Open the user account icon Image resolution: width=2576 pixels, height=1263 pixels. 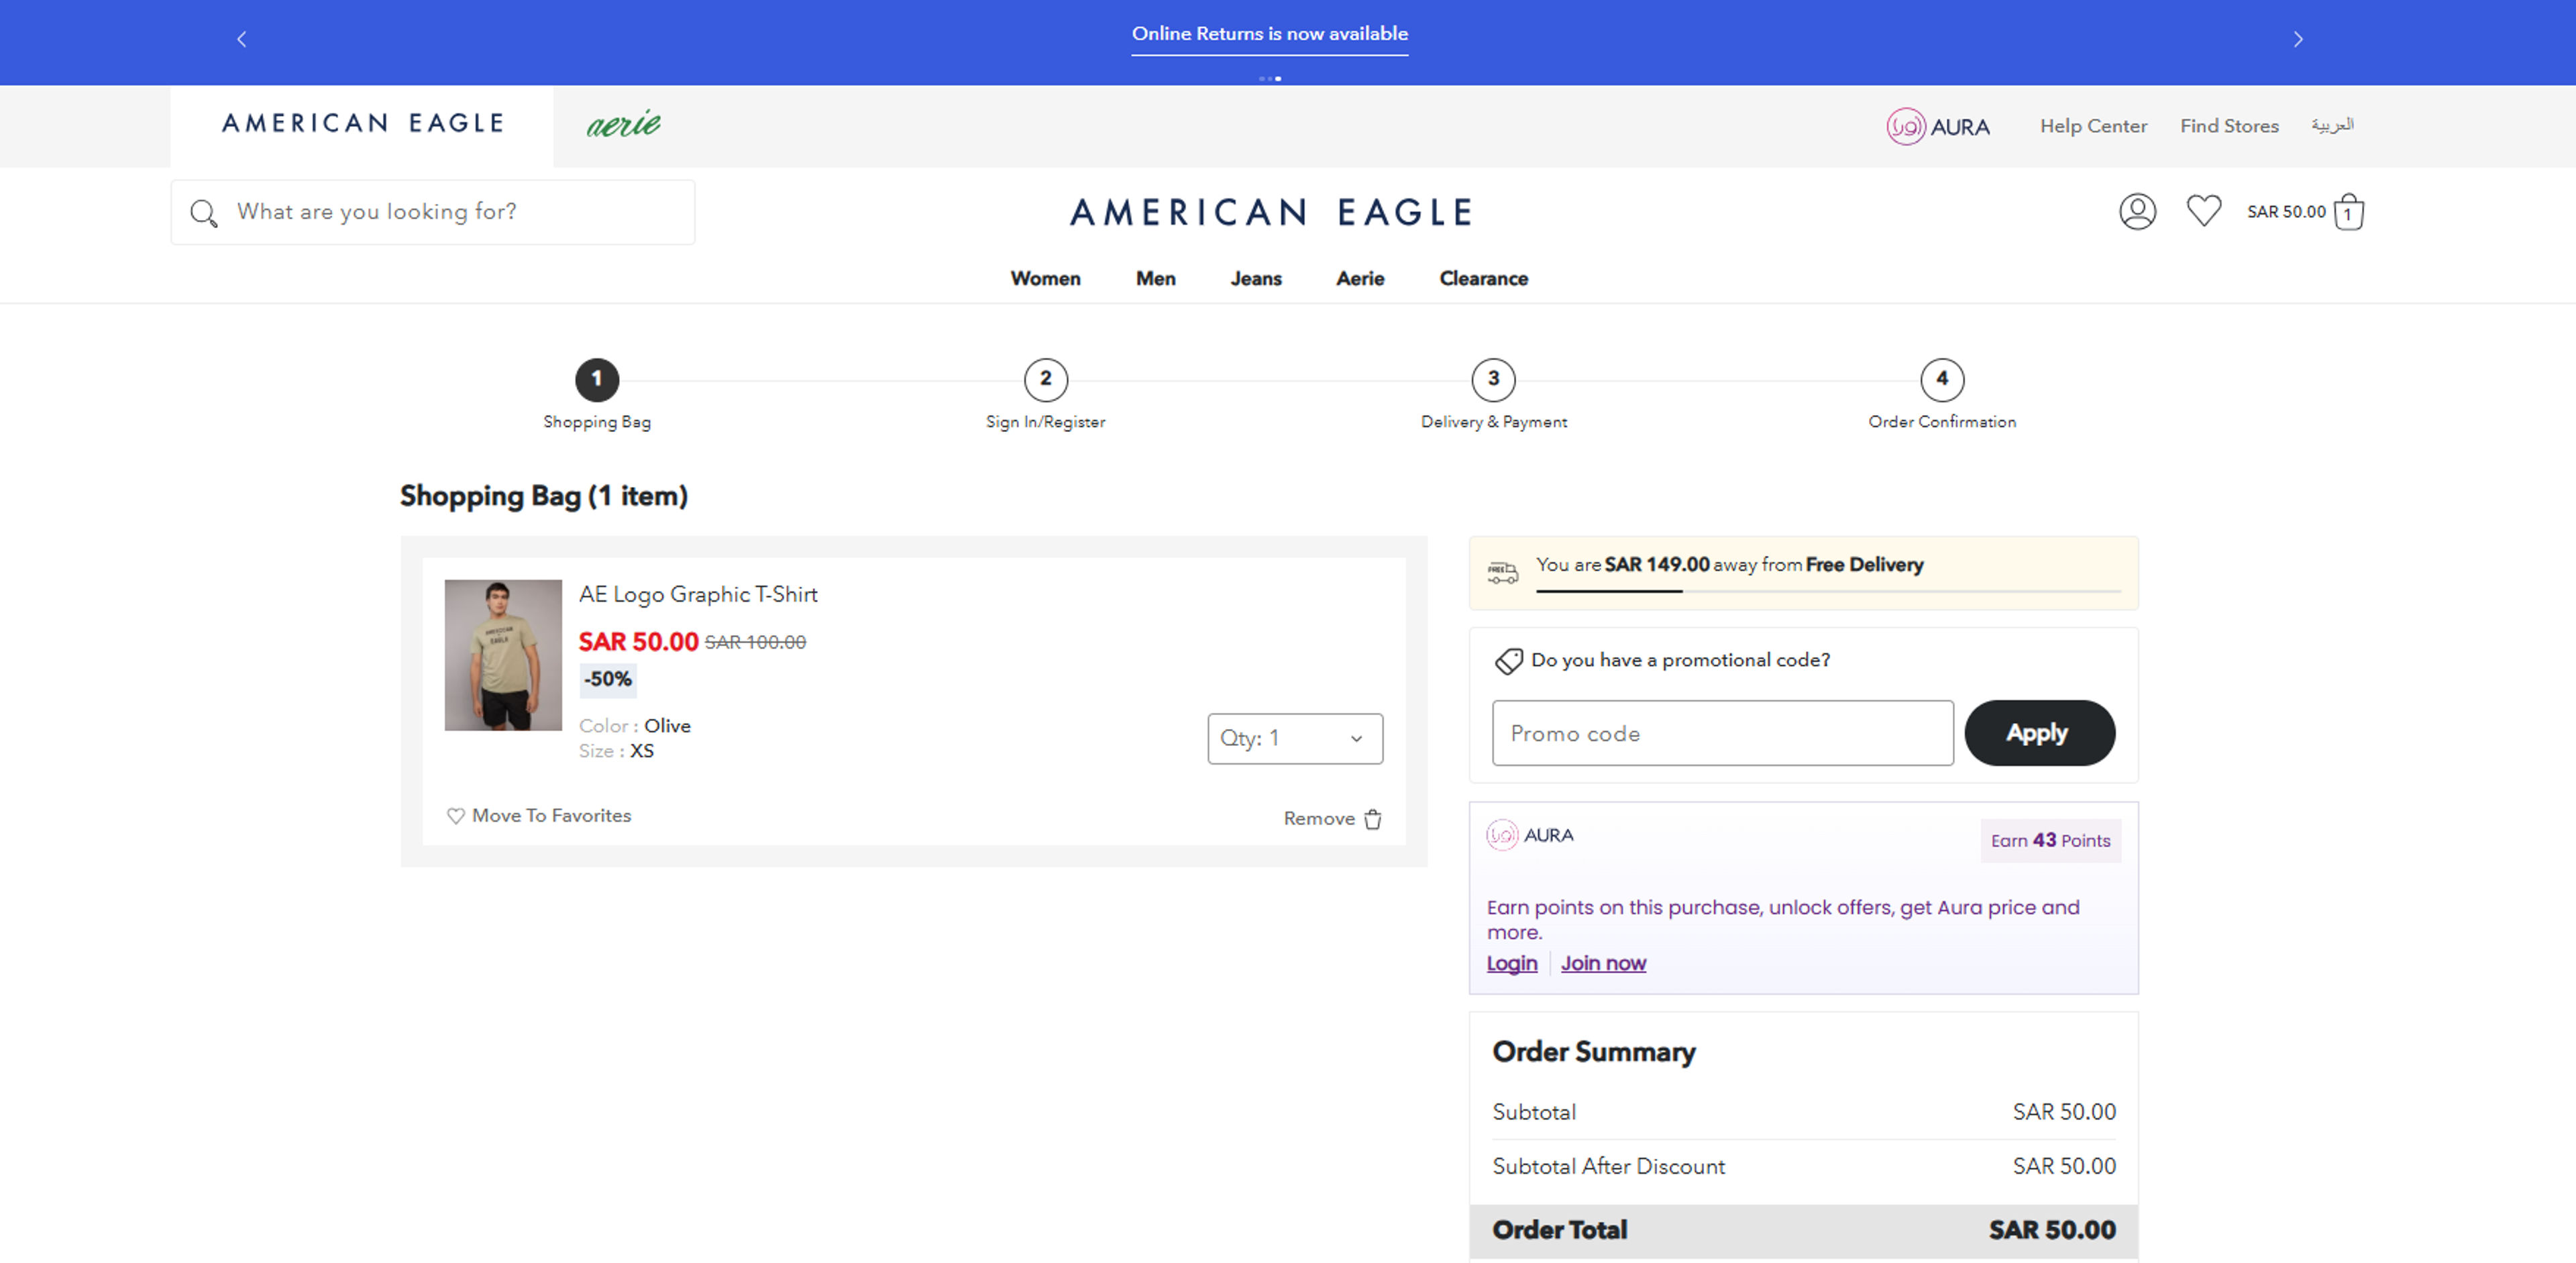[x=2137, y=211]
